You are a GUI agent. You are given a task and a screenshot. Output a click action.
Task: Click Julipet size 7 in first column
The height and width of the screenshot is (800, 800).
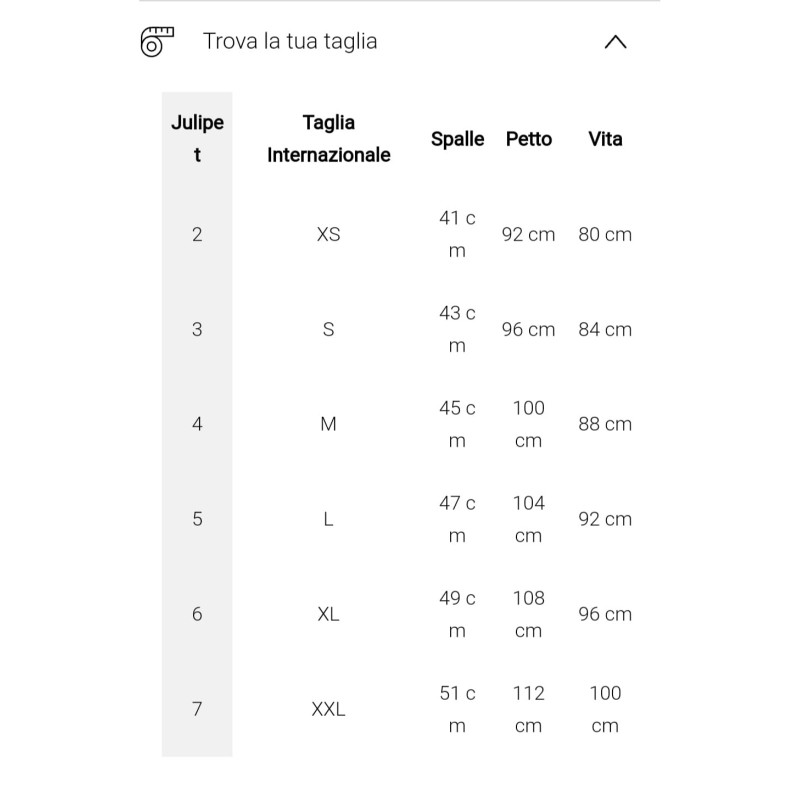(x=197, y=709)
